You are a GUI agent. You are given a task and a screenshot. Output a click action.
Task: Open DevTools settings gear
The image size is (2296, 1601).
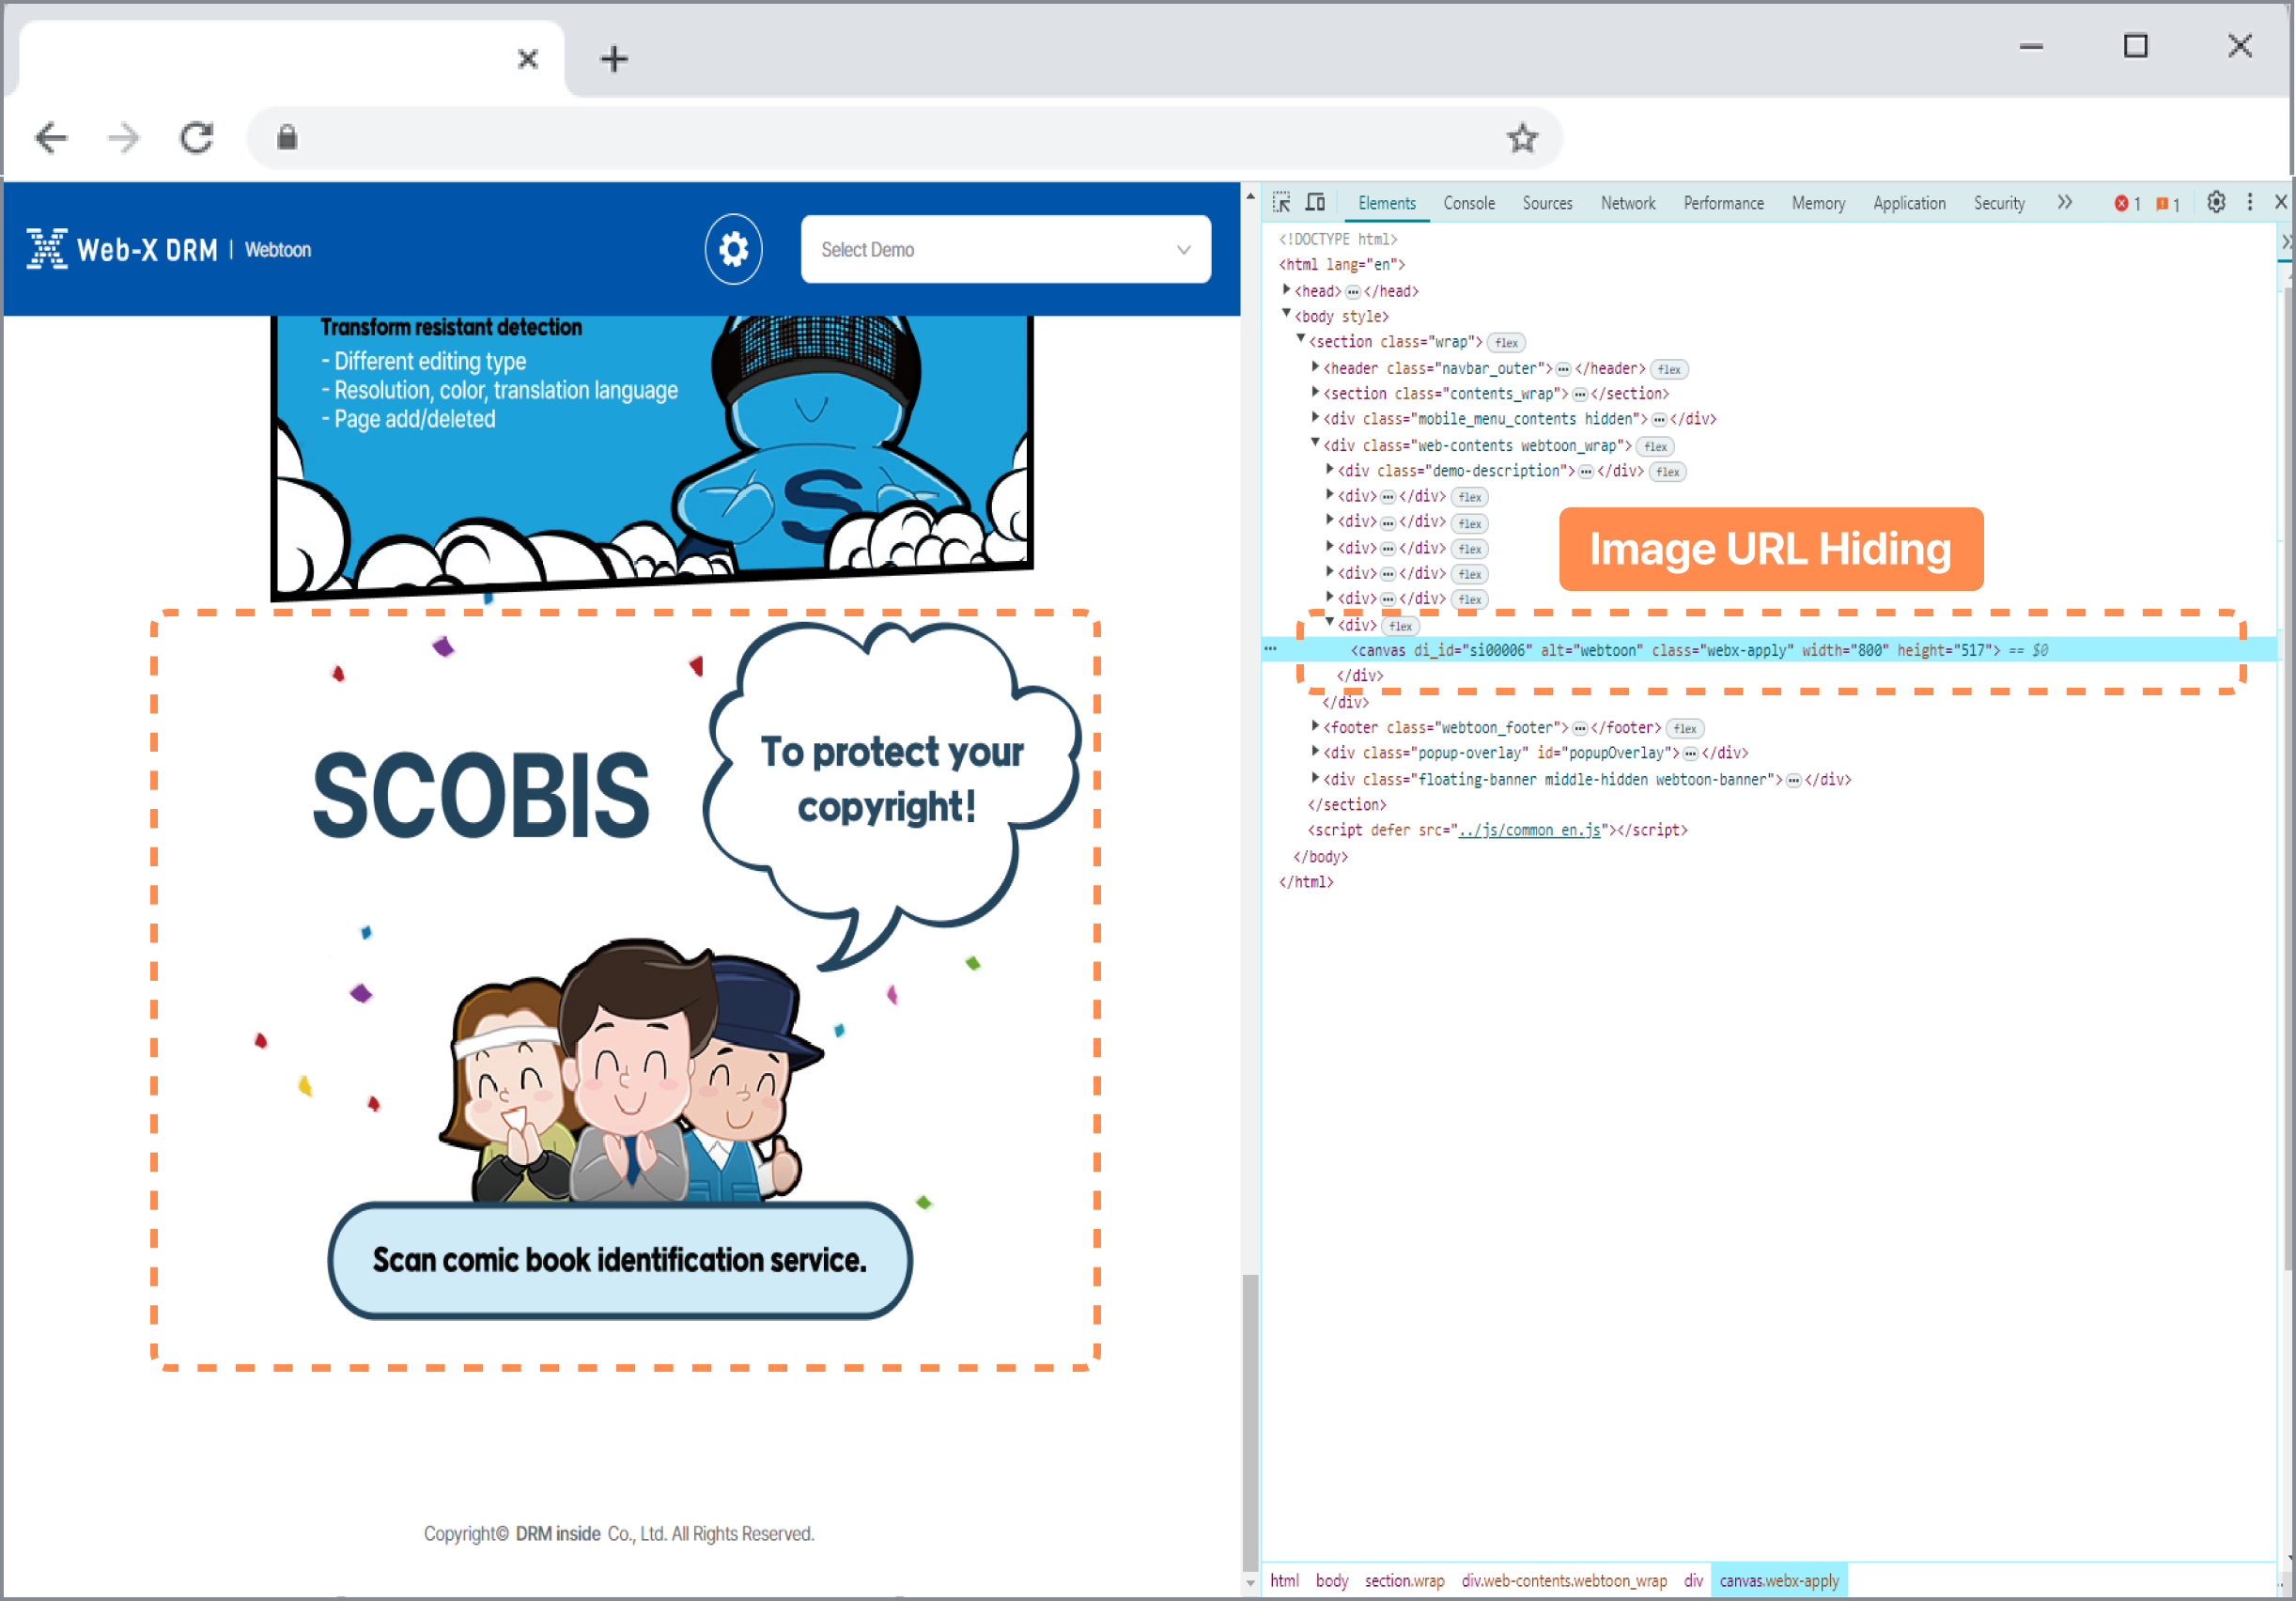pos(2215,203)
